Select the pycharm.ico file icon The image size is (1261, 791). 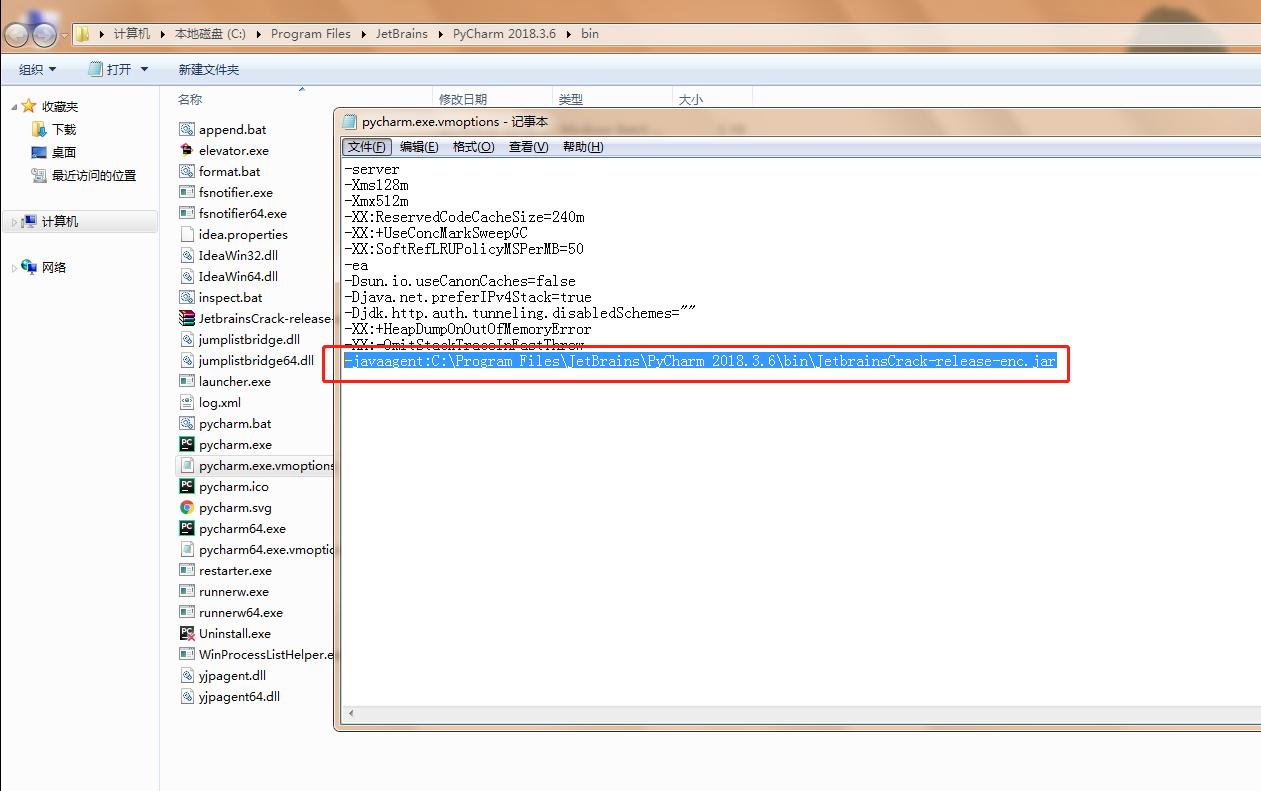pos(187,486)
